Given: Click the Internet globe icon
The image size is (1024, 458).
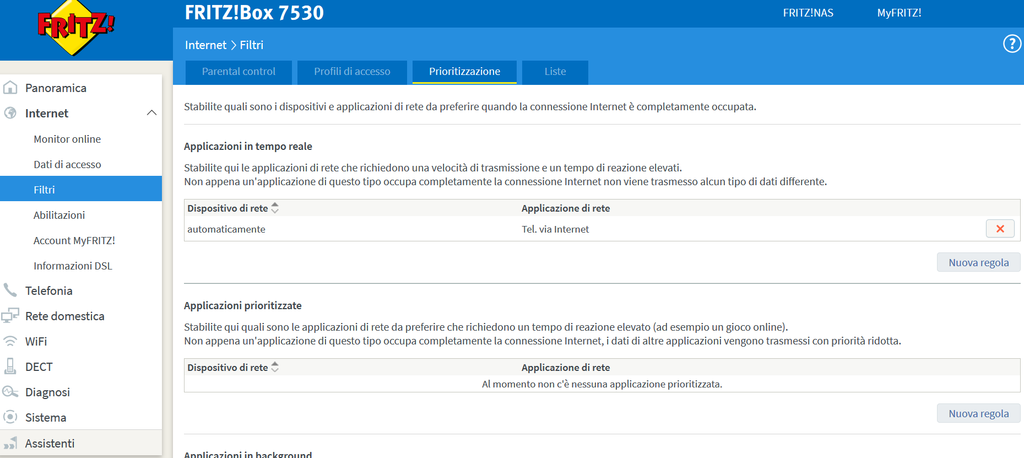Looking at the screenshot, I should click(10, 113).
